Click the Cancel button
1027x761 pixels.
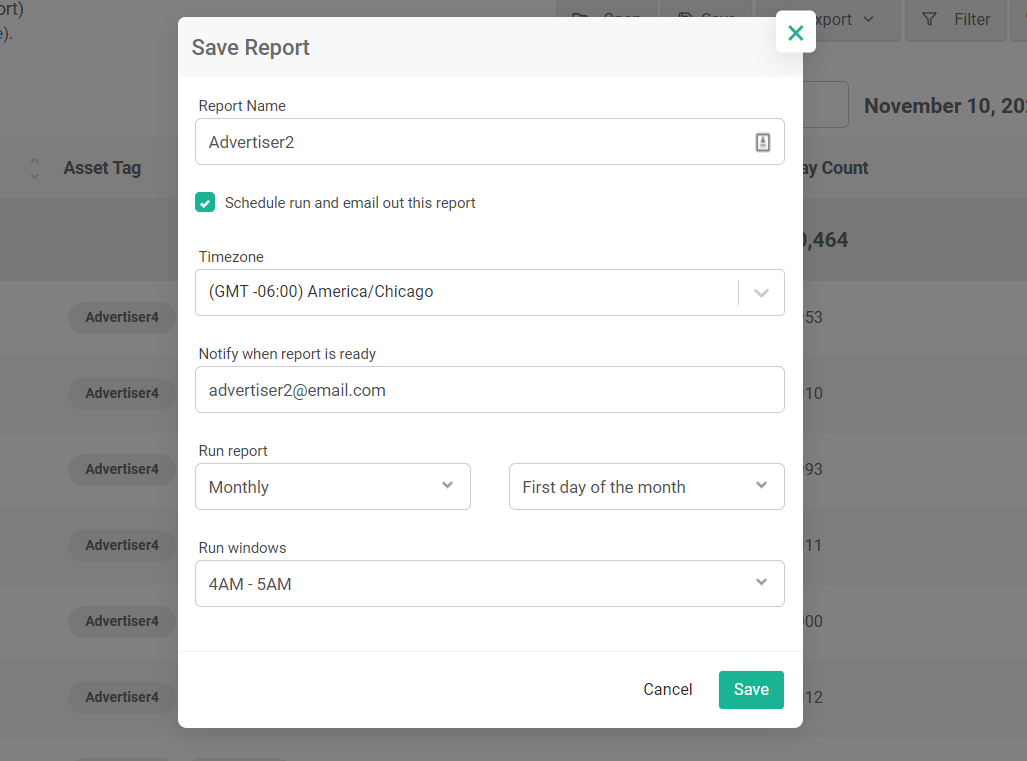tap(667, 690)
